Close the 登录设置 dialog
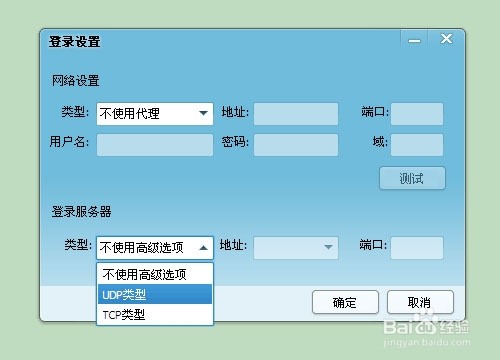 446,39
